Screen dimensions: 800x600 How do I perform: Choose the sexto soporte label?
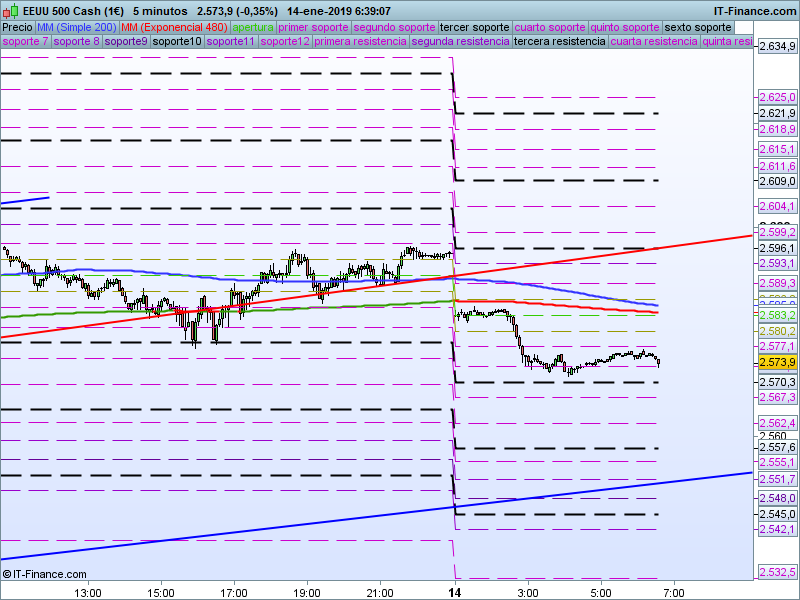(698, 28)
